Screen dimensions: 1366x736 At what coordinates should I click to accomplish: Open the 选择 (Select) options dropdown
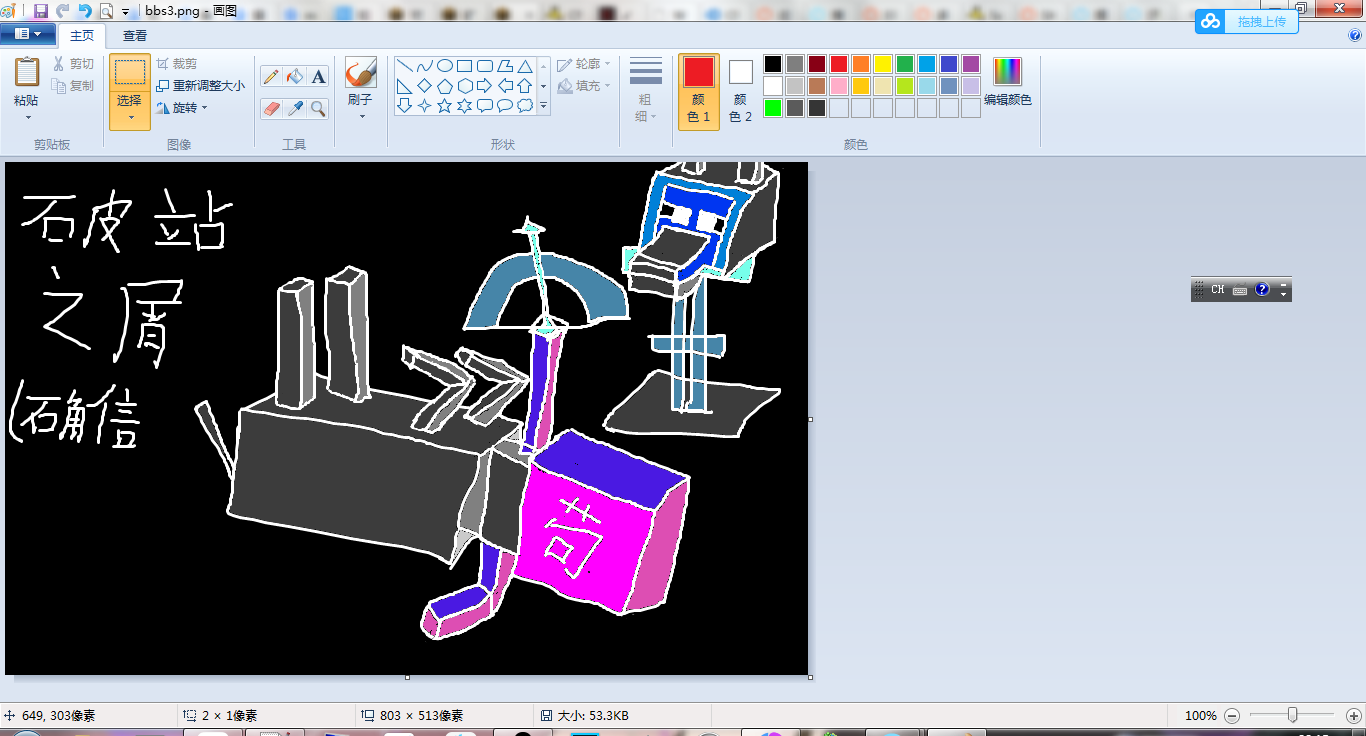(x=130, y=117)
